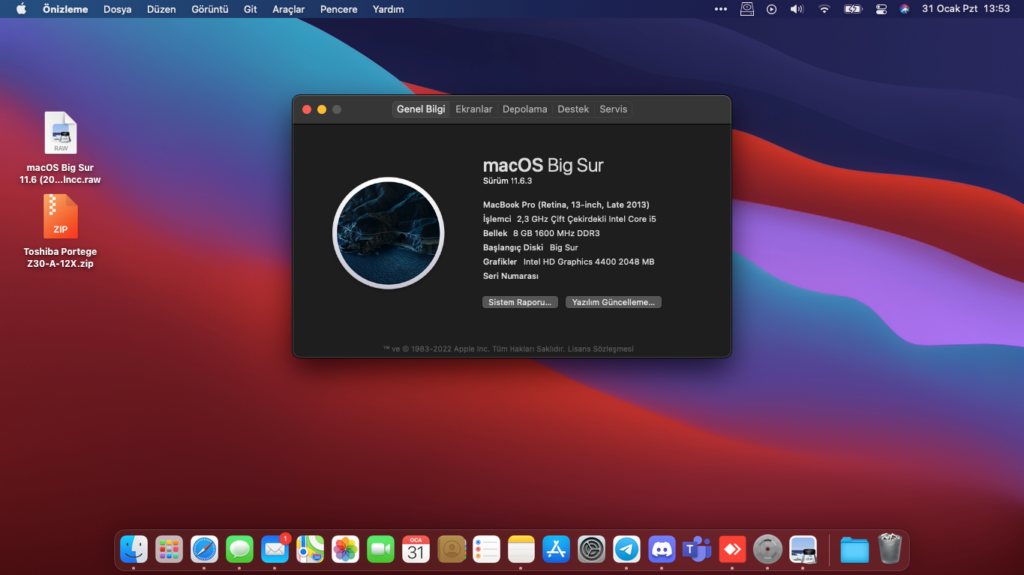This screenshot has height=575, width=1024.
Task: Open the Wi-Fi menu
Action: [824, 9]
